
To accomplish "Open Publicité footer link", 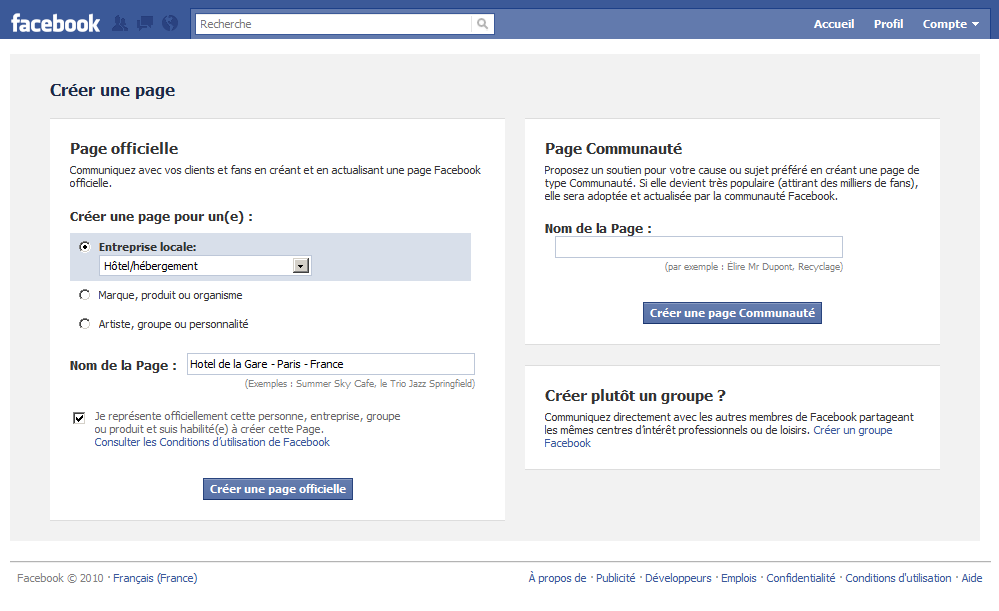I will (x=615, y=578).
